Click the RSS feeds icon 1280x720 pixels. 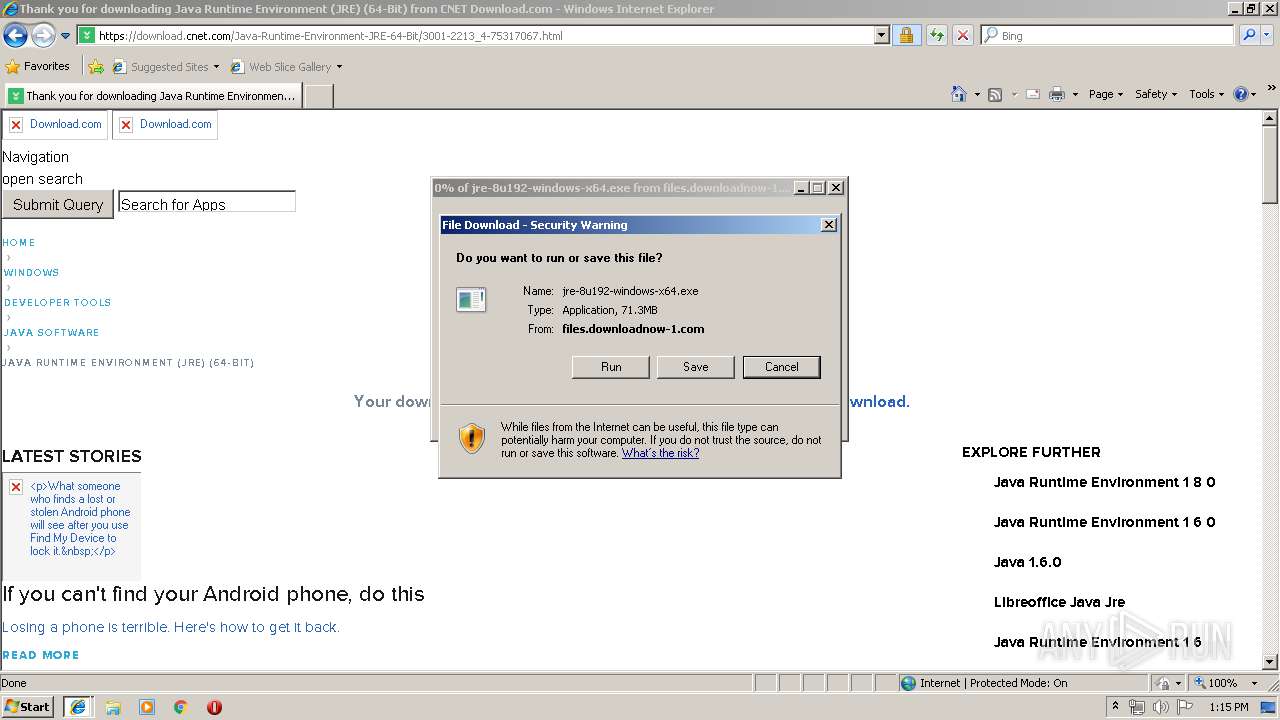click(995, 94)
